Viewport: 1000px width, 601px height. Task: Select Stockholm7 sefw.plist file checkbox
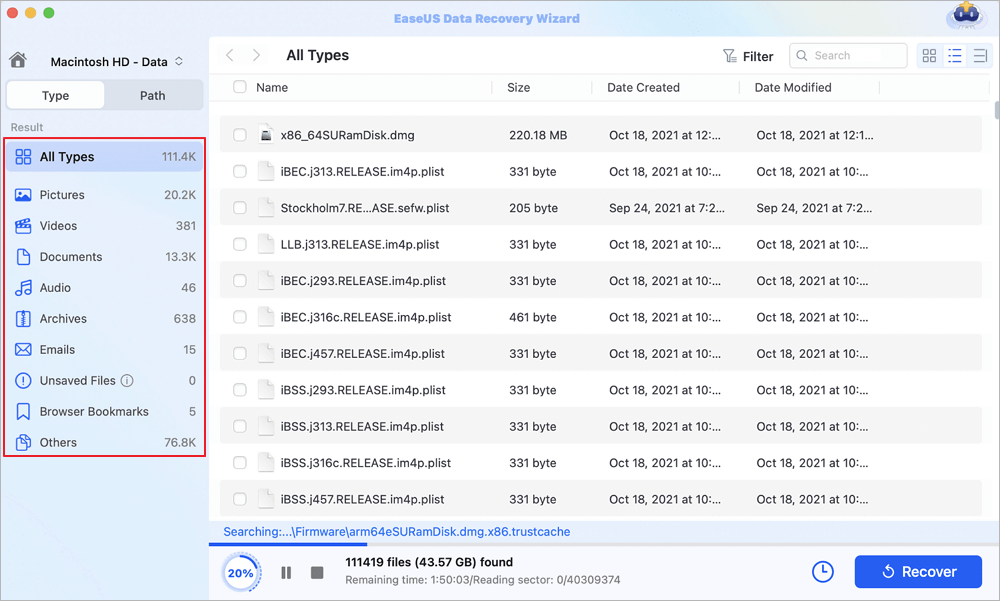click(240, 208)
